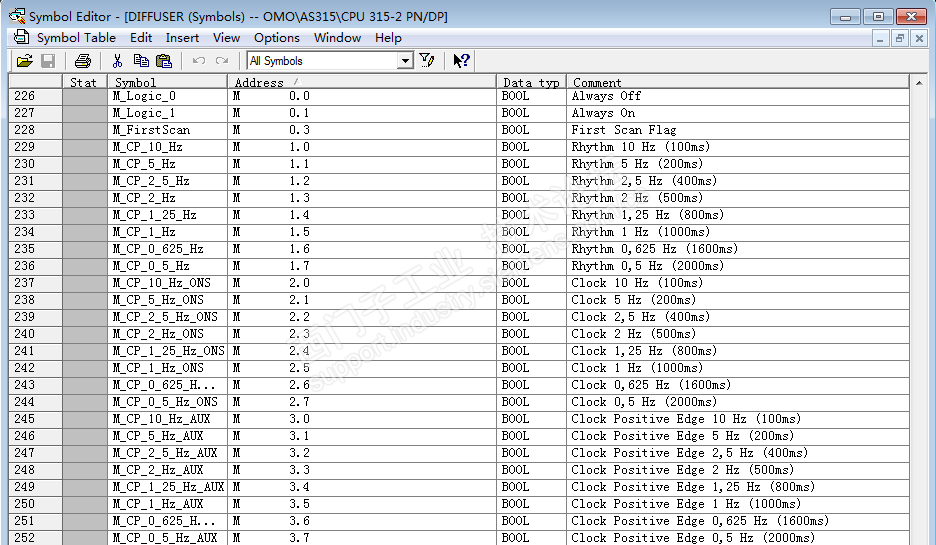Open the Help menu
The width and height of the screenshot is (936, 545).
388,38
